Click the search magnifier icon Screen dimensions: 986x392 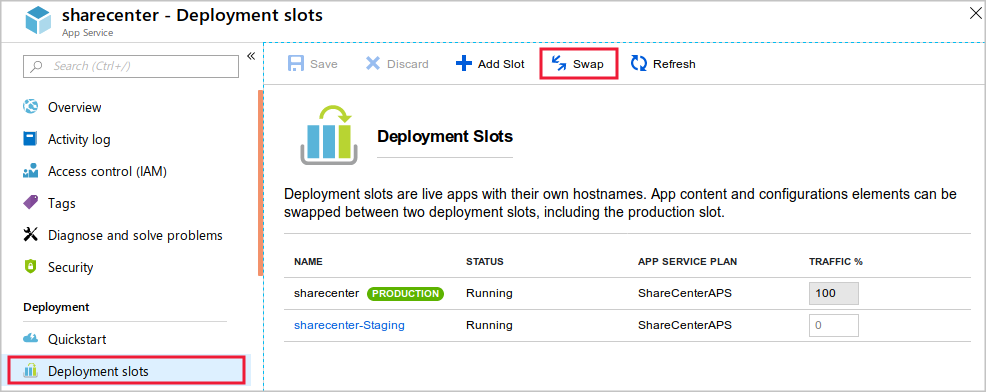pos(37,66)
